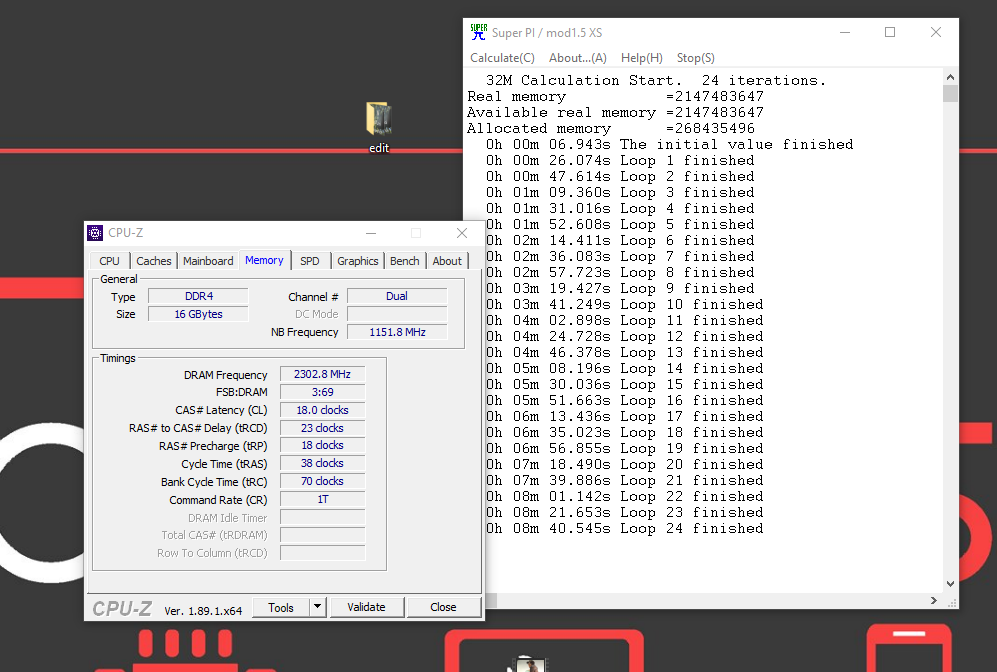The image size is (997, 672).
Task: Click the scroll down arrow in Super PI
Action: click(x=950, y=584)
